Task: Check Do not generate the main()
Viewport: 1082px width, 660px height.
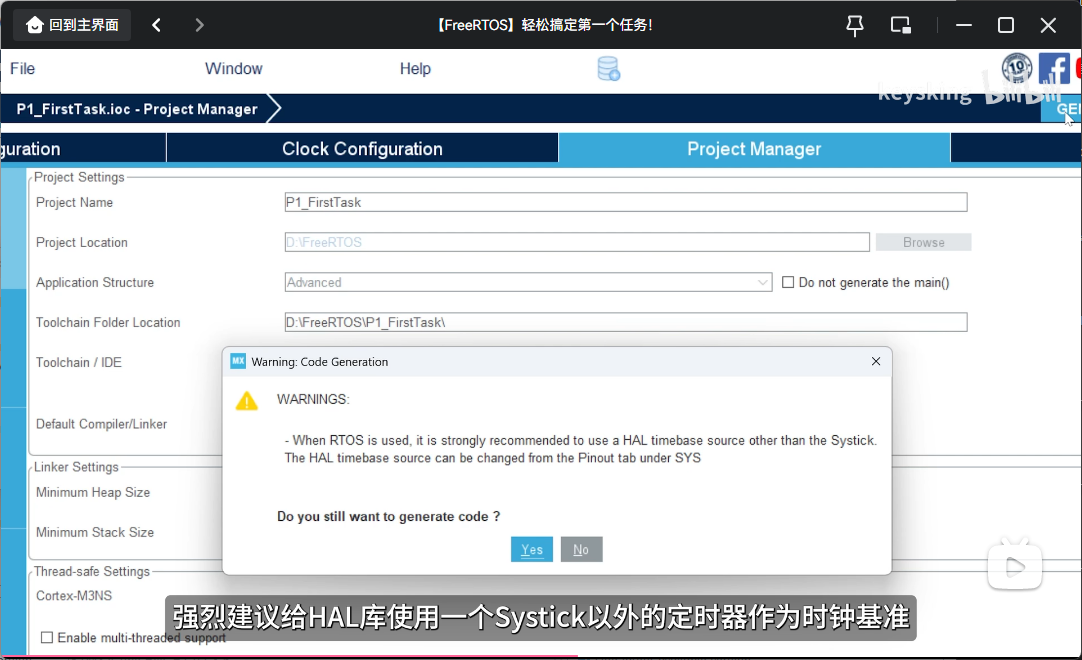Action: [x=787, y=282]
